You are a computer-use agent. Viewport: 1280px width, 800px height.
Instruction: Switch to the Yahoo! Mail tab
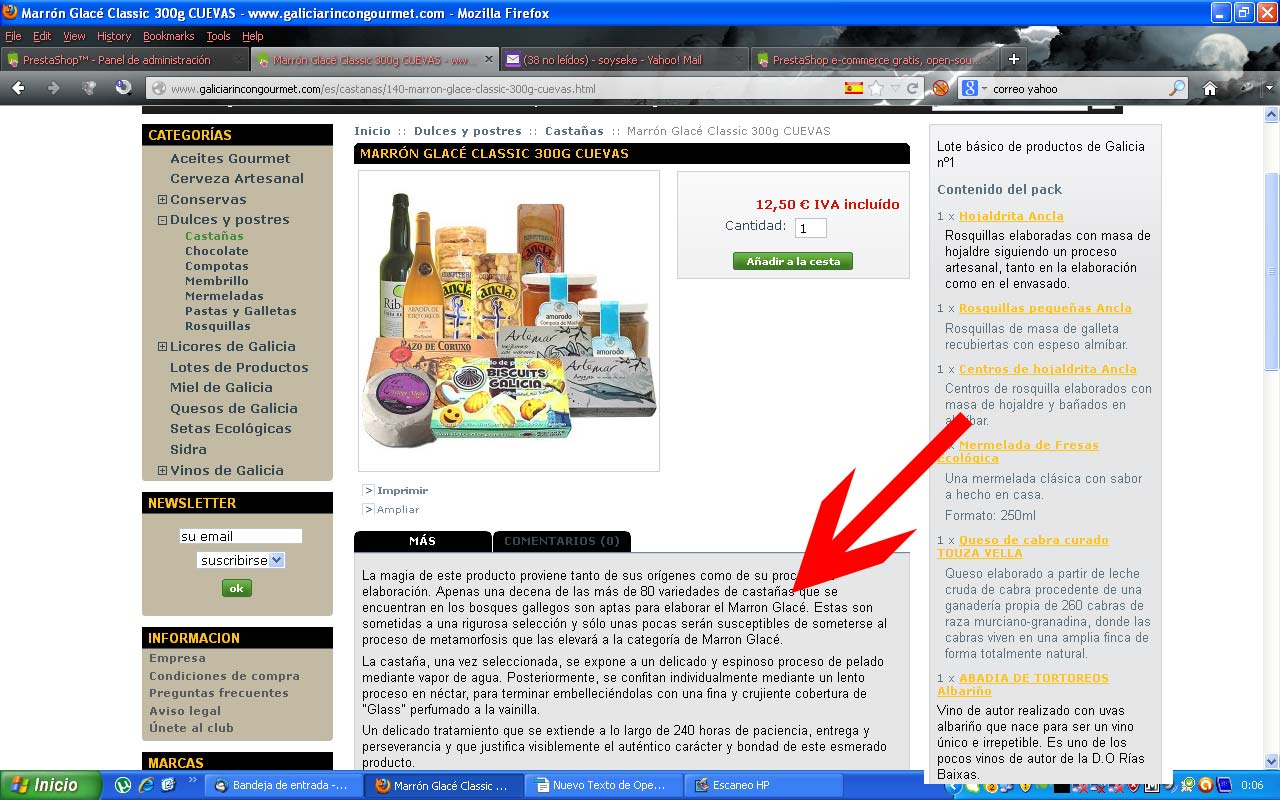624,60
